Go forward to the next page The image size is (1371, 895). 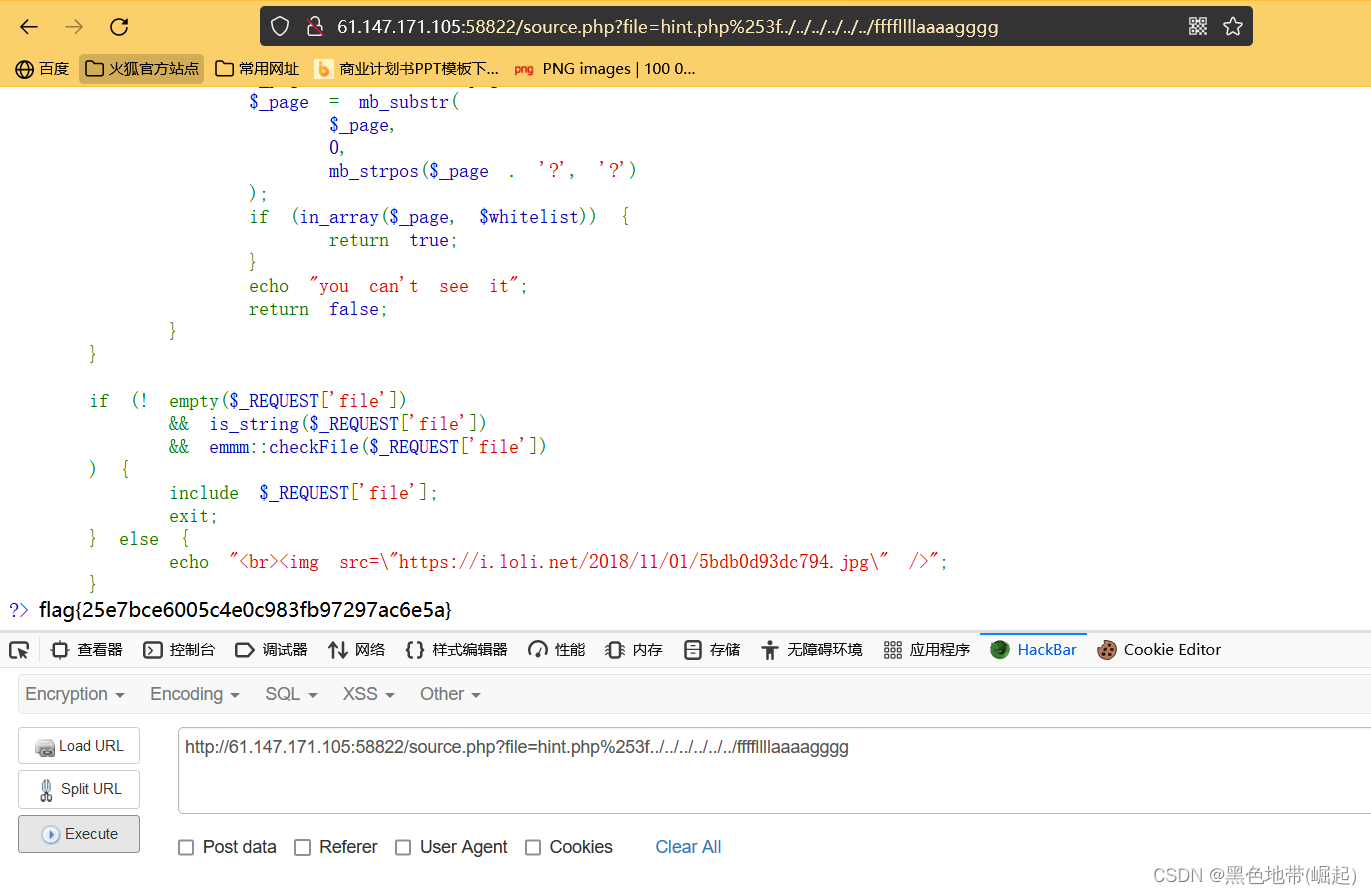click(74, 27)
